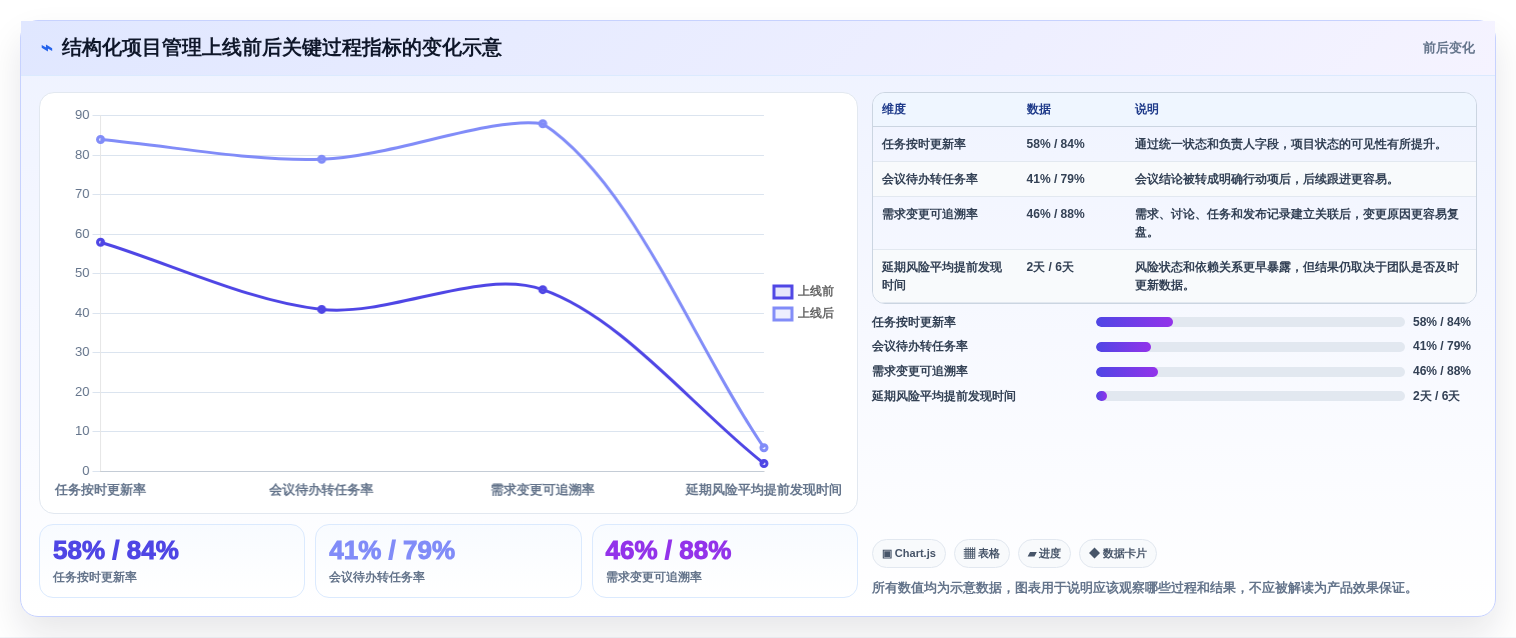Click x-axis label 延期风险平均提前发现时间
Viewport: 1516px width, 638px height.
[x=763, y=490]
